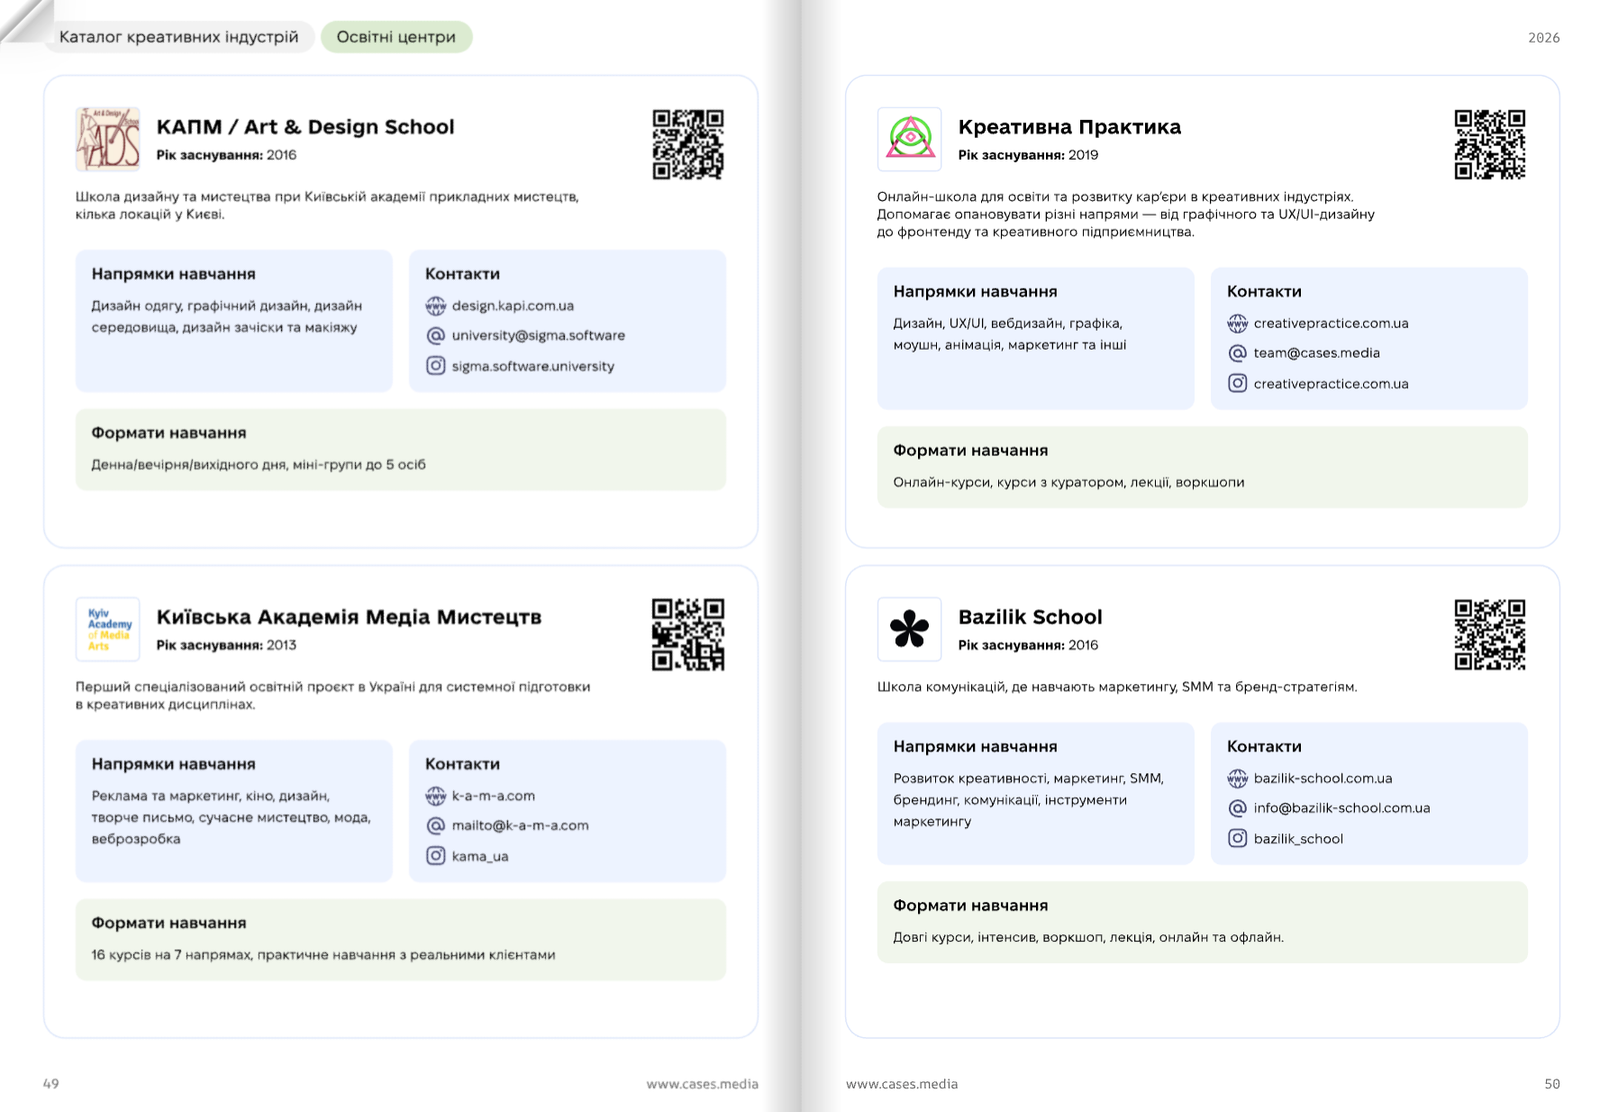Click the КАПМ Art & Design School logo
Image resolution: width=1600 pixels, height=1112 pixels.
click(x=108, y=139)
